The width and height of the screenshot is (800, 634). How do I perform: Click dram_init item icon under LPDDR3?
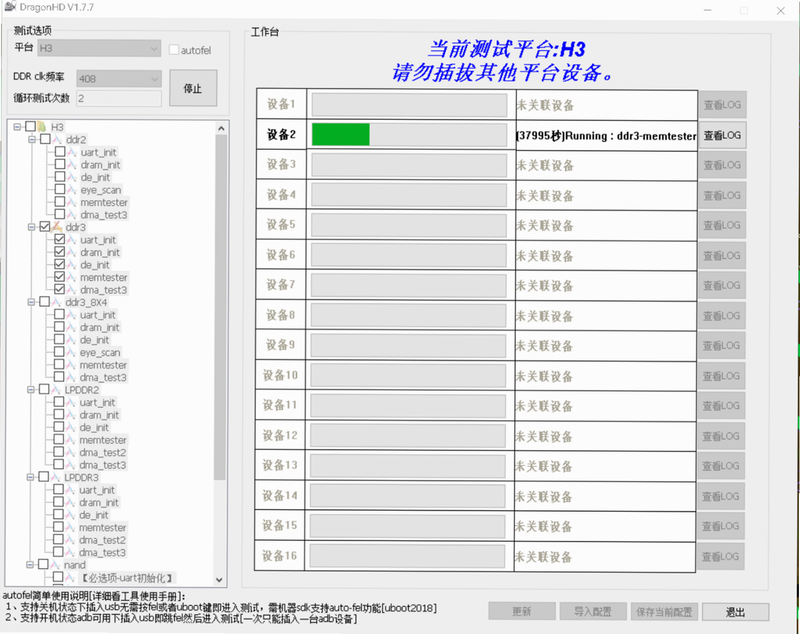71,502
